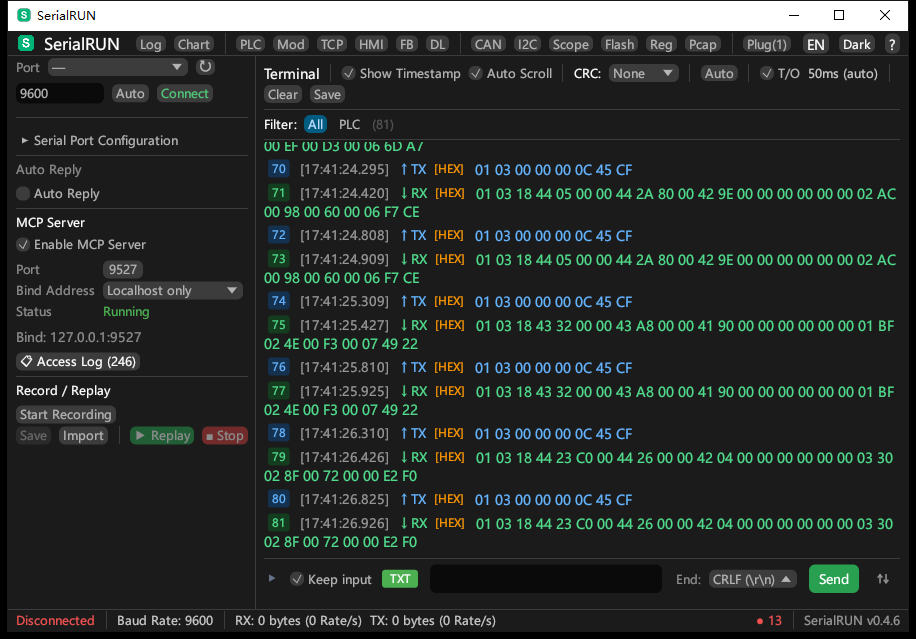Open the I2C tool
Image resolution: width=916 pixels, height=639 pixels.
pos(527,44)
